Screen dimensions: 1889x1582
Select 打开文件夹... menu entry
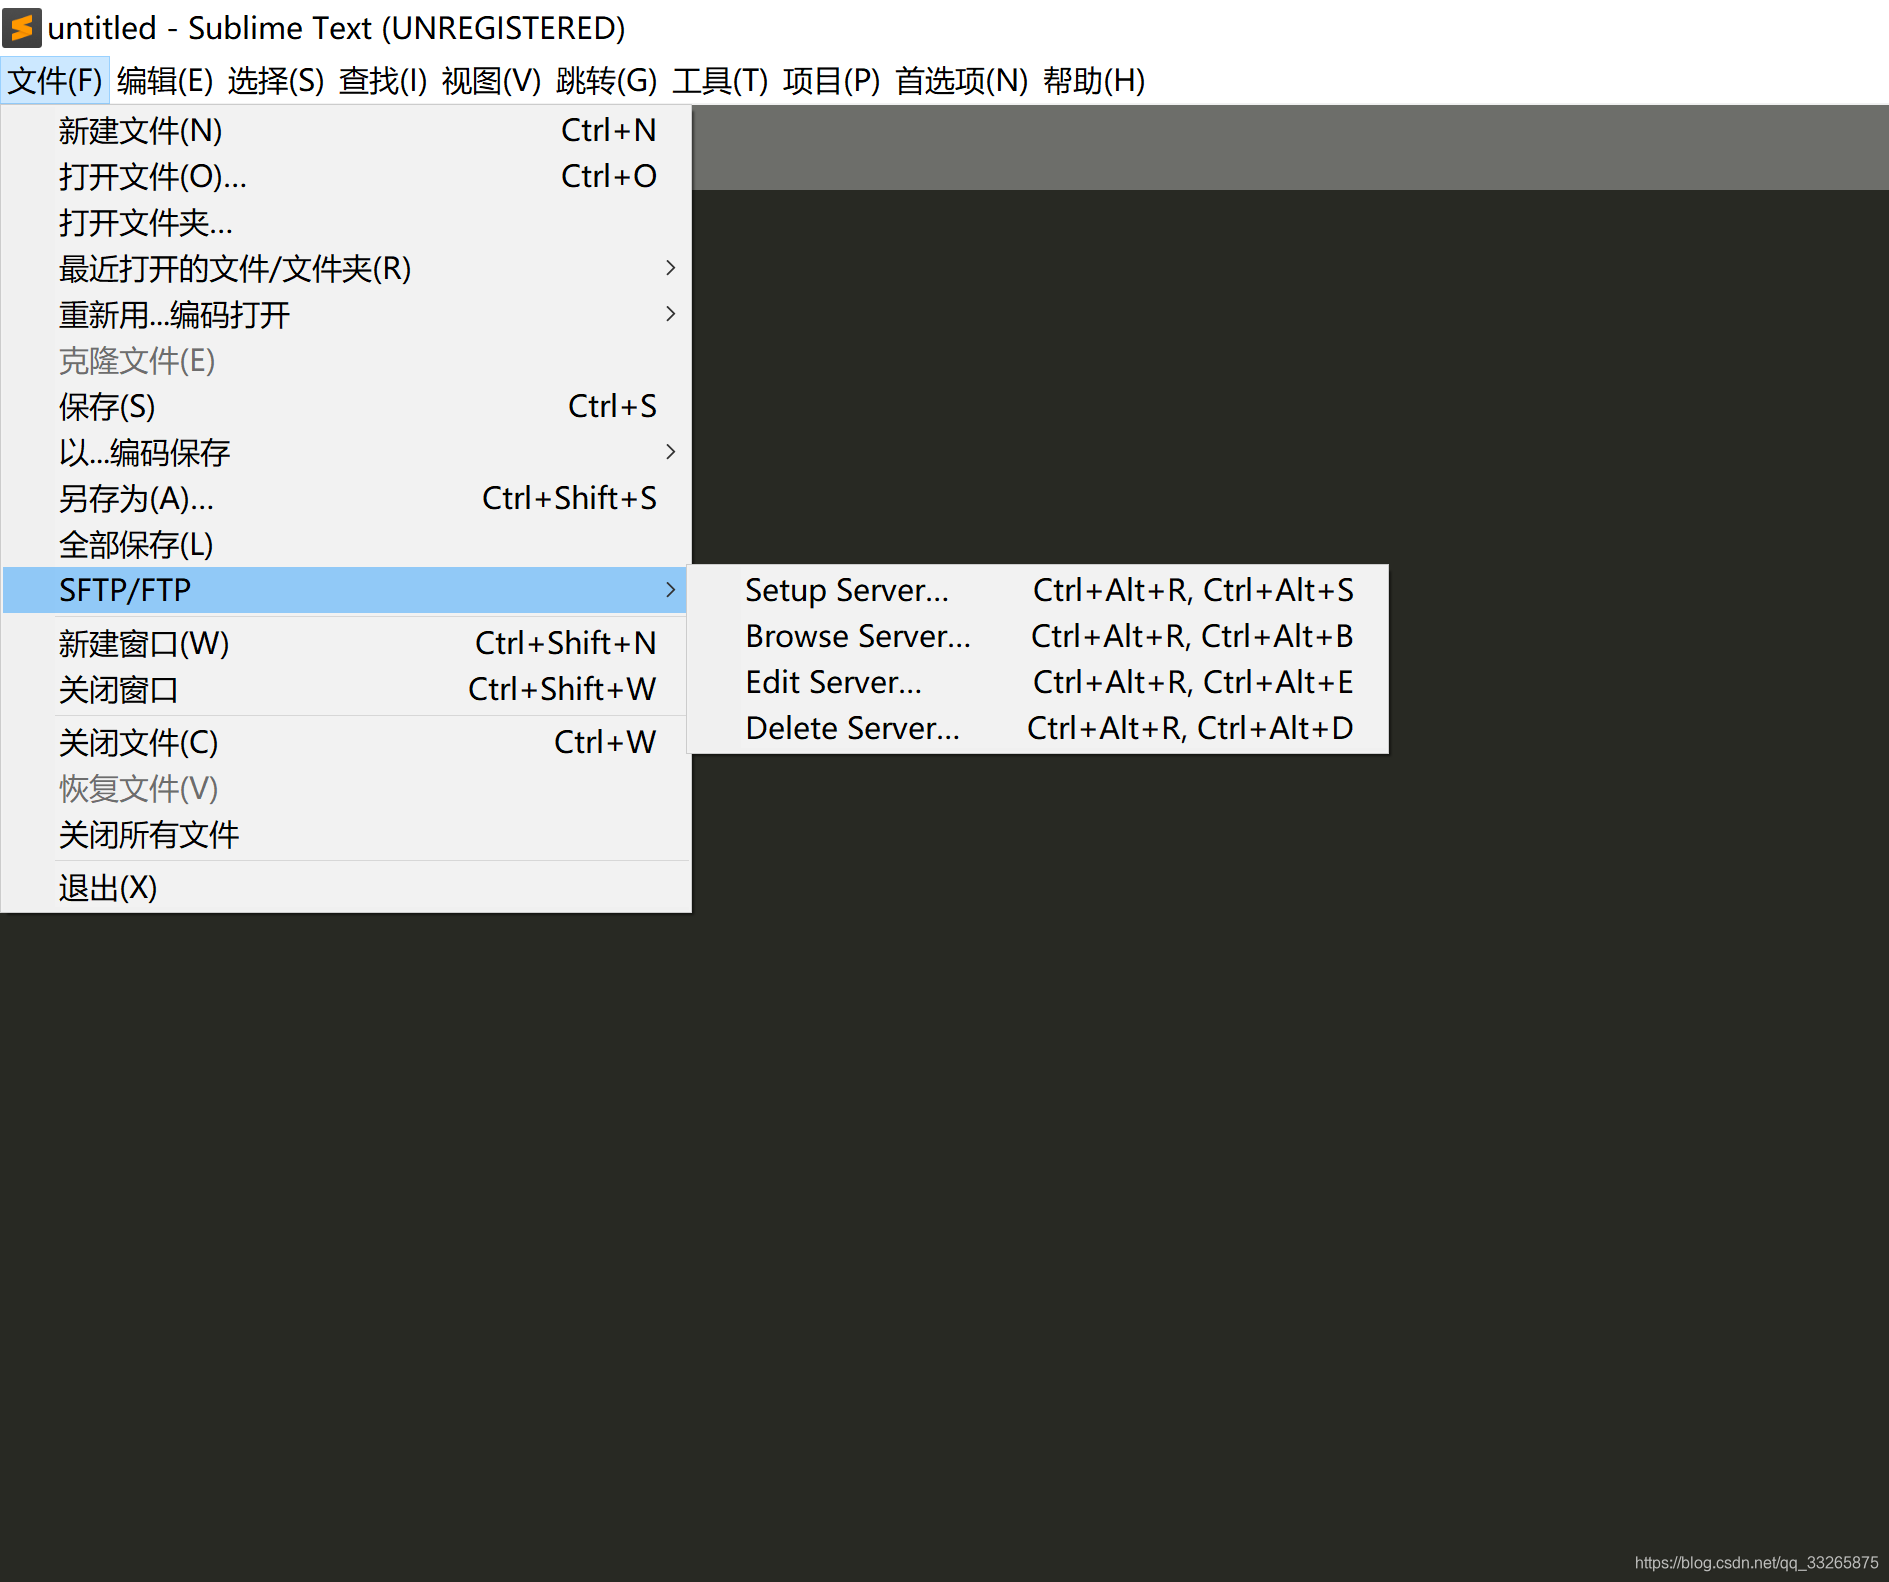click(x=346, y=223)
